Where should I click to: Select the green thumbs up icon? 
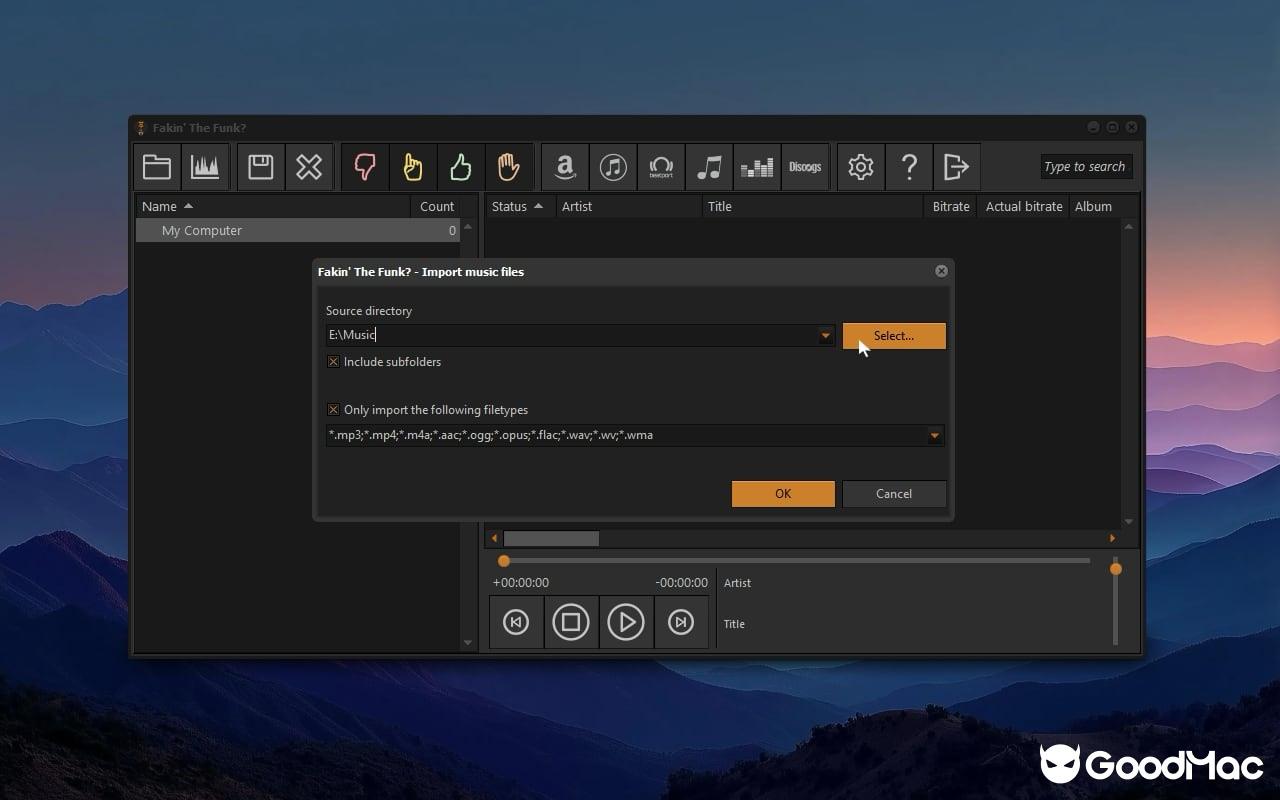pyautogui.click(x=461, y=167)
